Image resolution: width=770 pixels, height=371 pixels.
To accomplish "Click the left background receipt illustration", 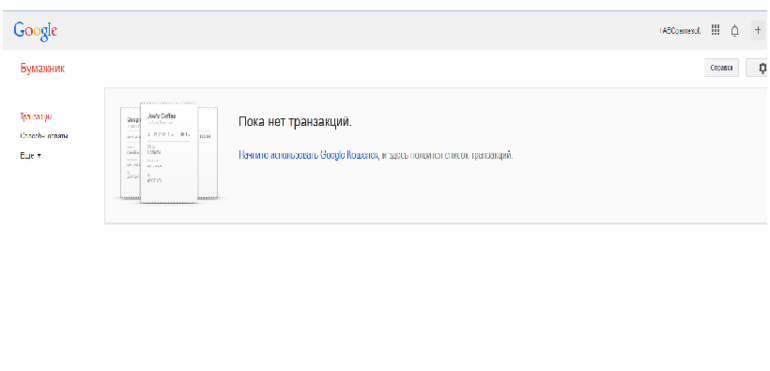I will [x=130, y=152].
